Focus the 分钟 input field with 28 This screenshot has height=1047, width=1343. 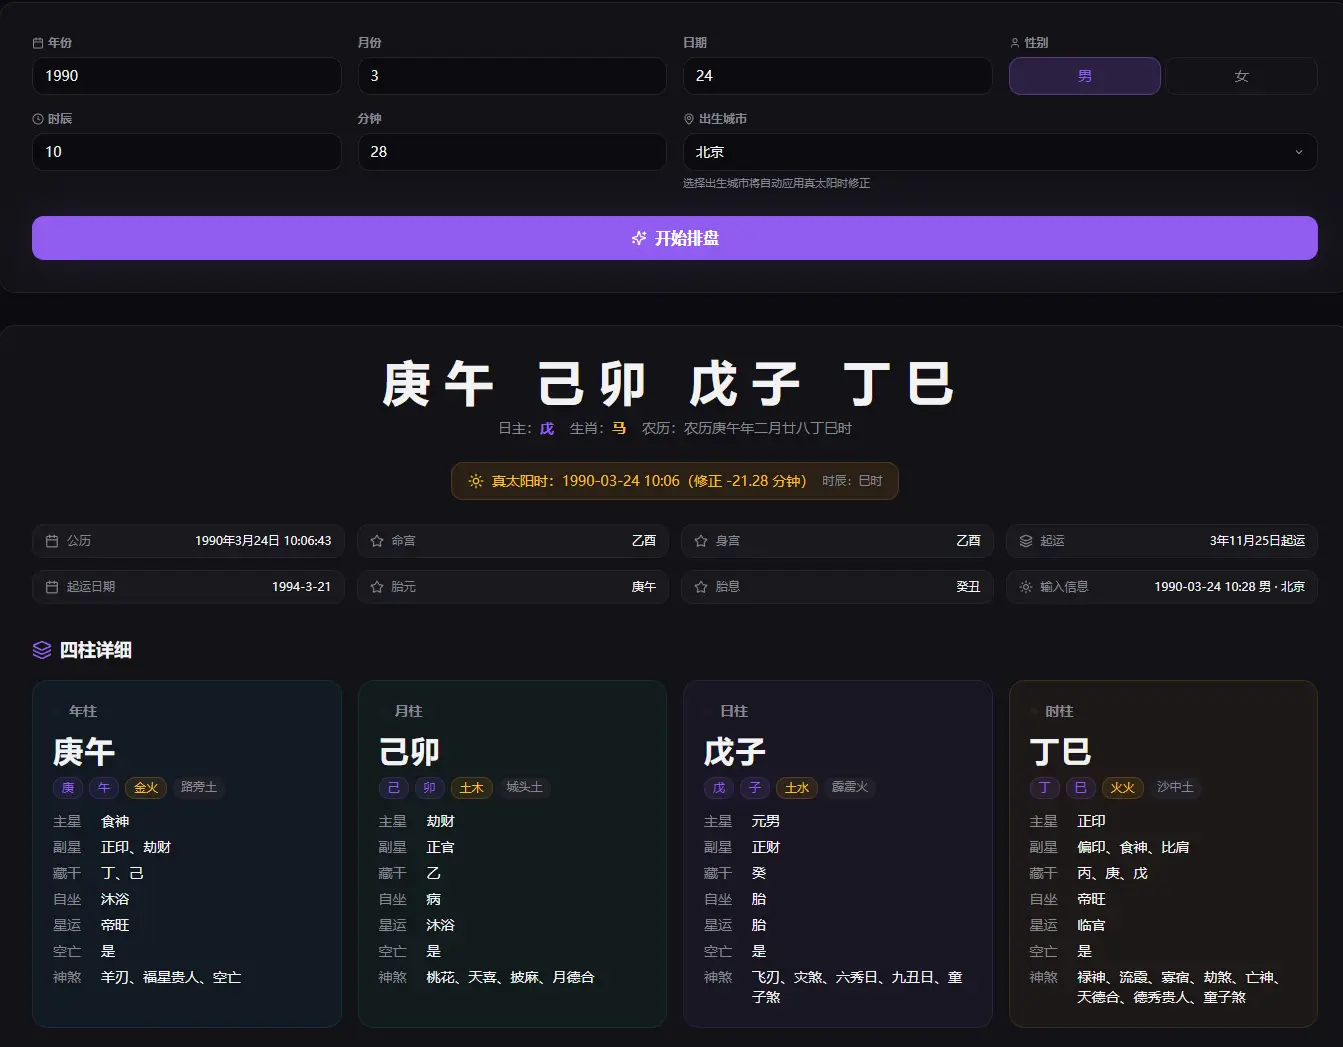click(512, 152)
